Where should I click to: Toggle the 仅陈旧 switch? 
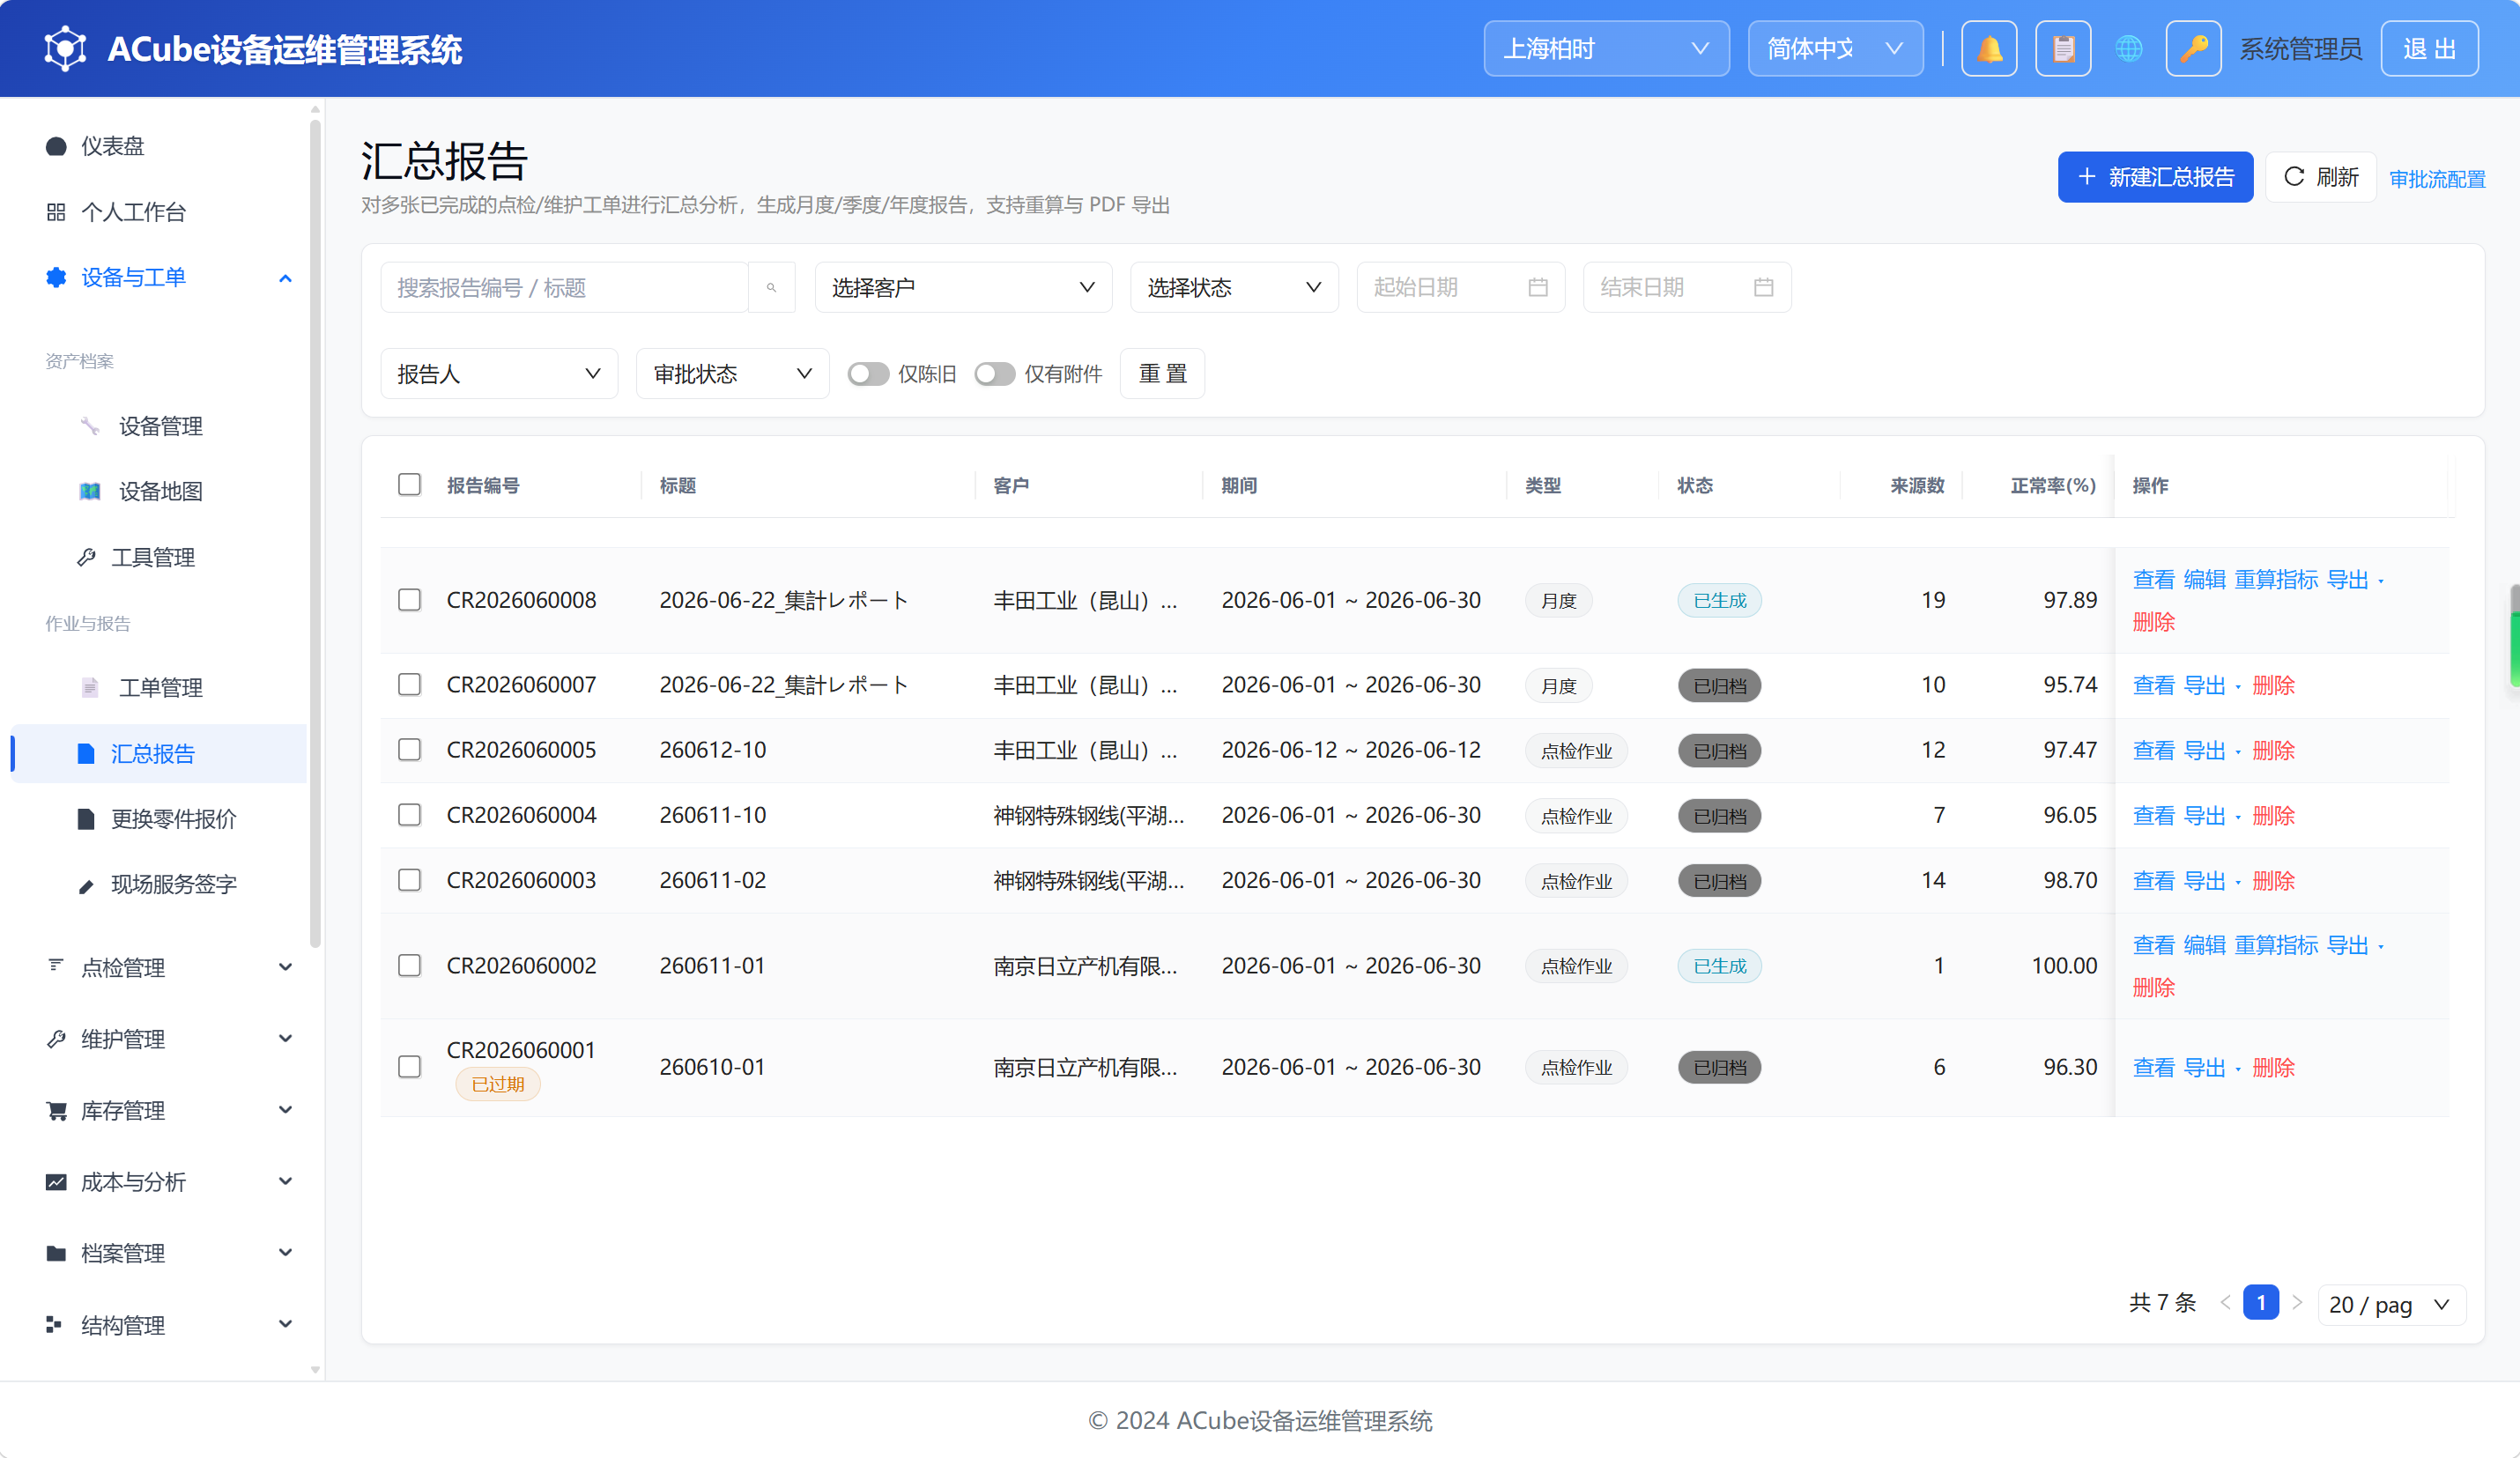868,374
